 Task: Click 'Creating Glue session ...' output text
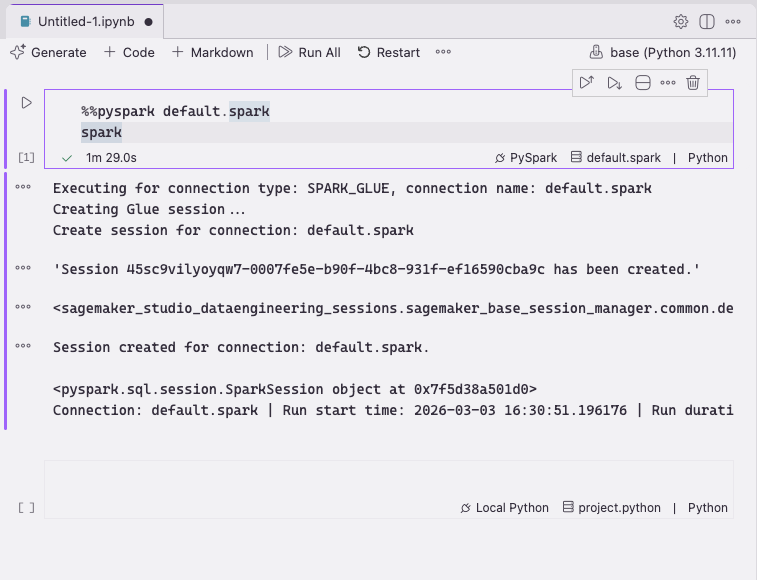pos(149,209)
